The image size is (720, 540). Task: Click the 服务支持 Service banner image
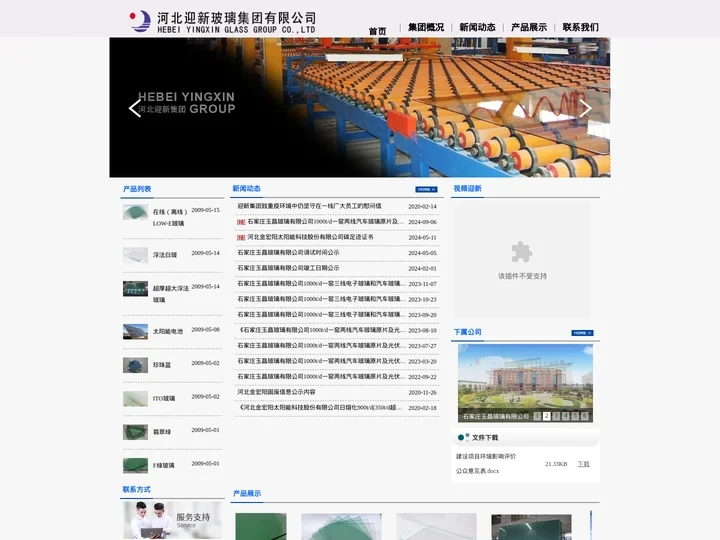pyautogui.click(x=172, y=520)
